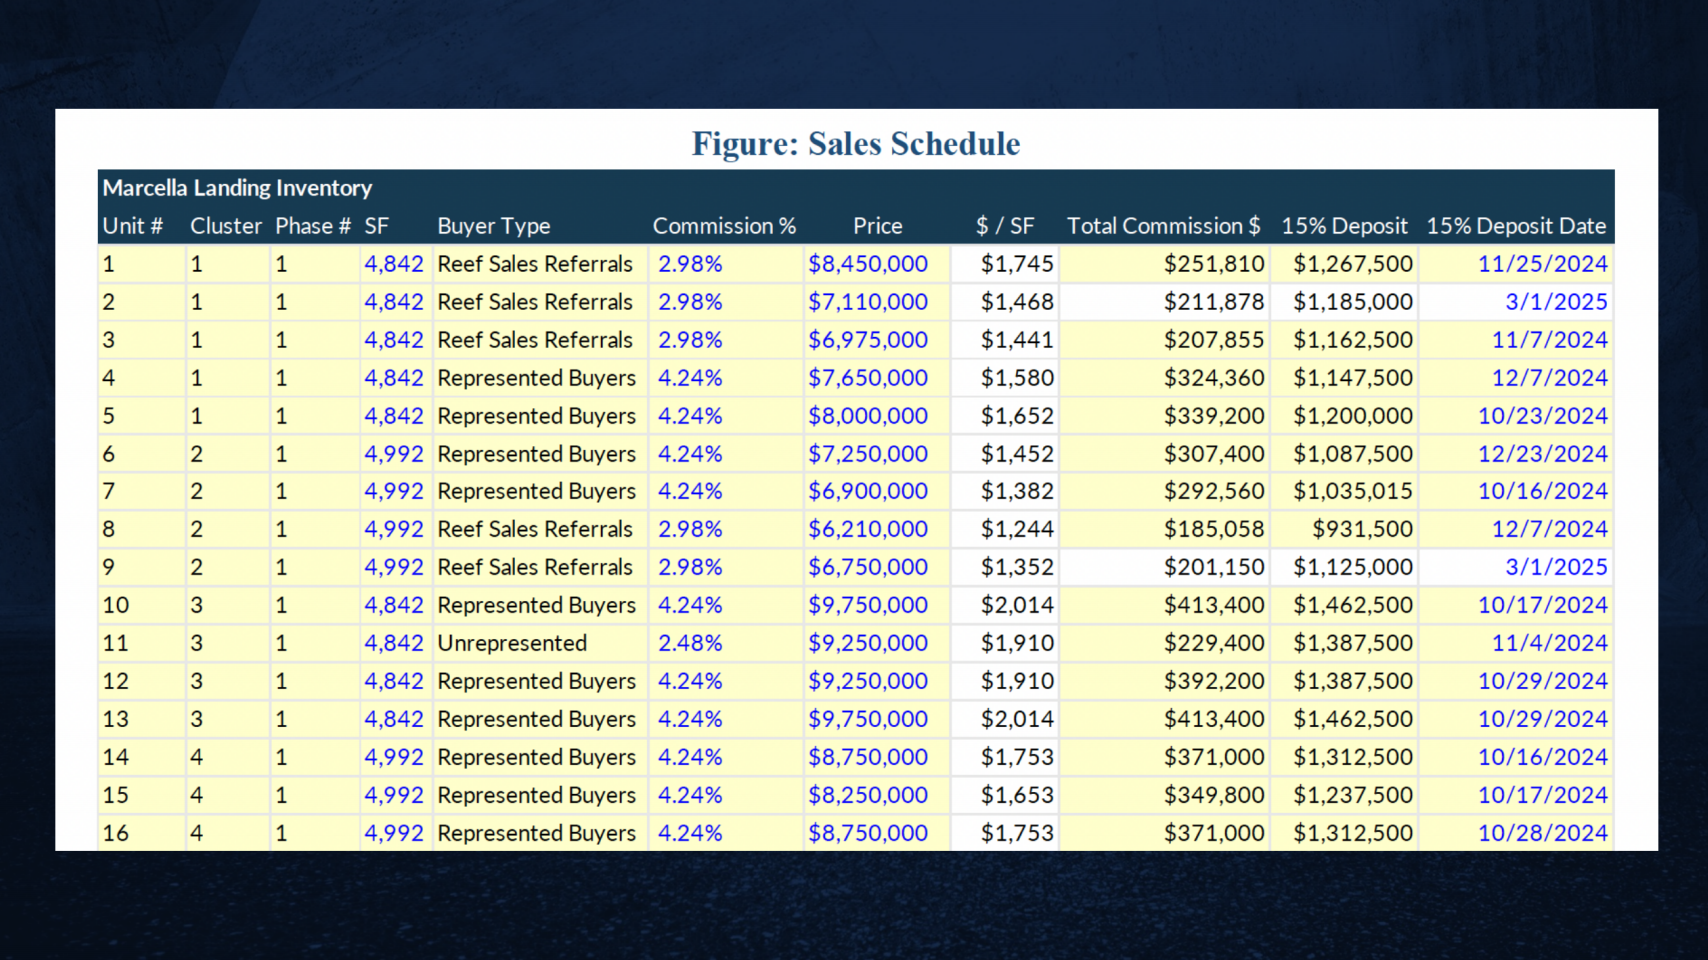Select the $8,450,000 price cell
This screenshot has width=1708, height=960.
coord(867,264)
